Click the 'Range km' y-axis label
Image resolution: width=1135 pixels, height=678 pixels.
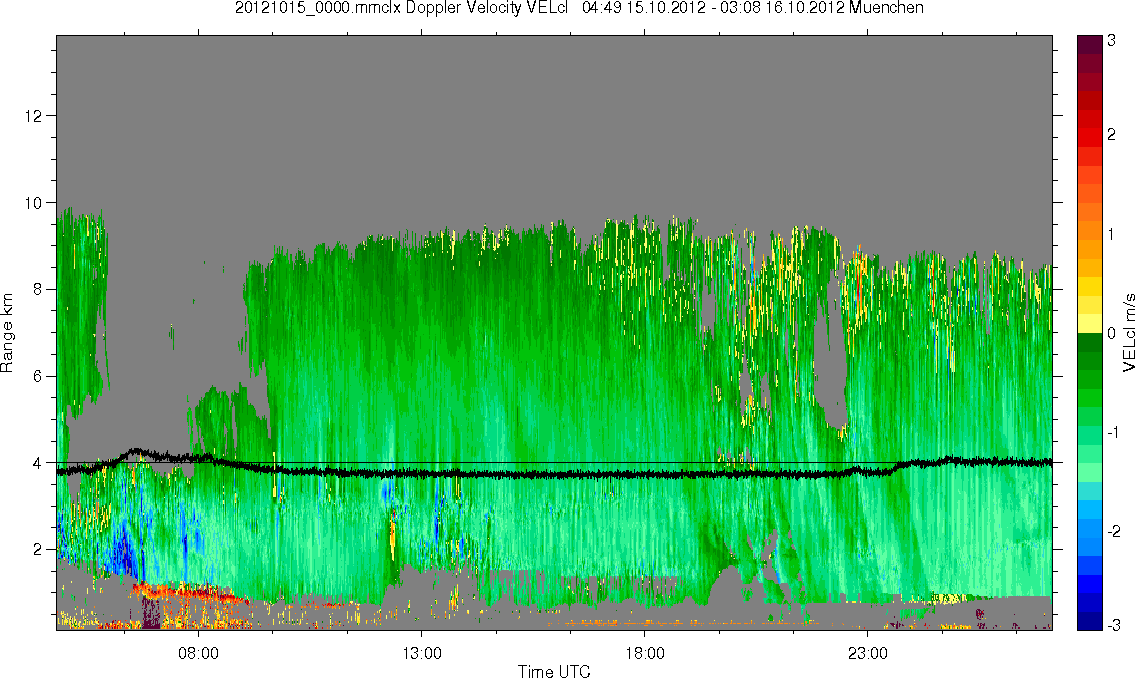(7, 333)
